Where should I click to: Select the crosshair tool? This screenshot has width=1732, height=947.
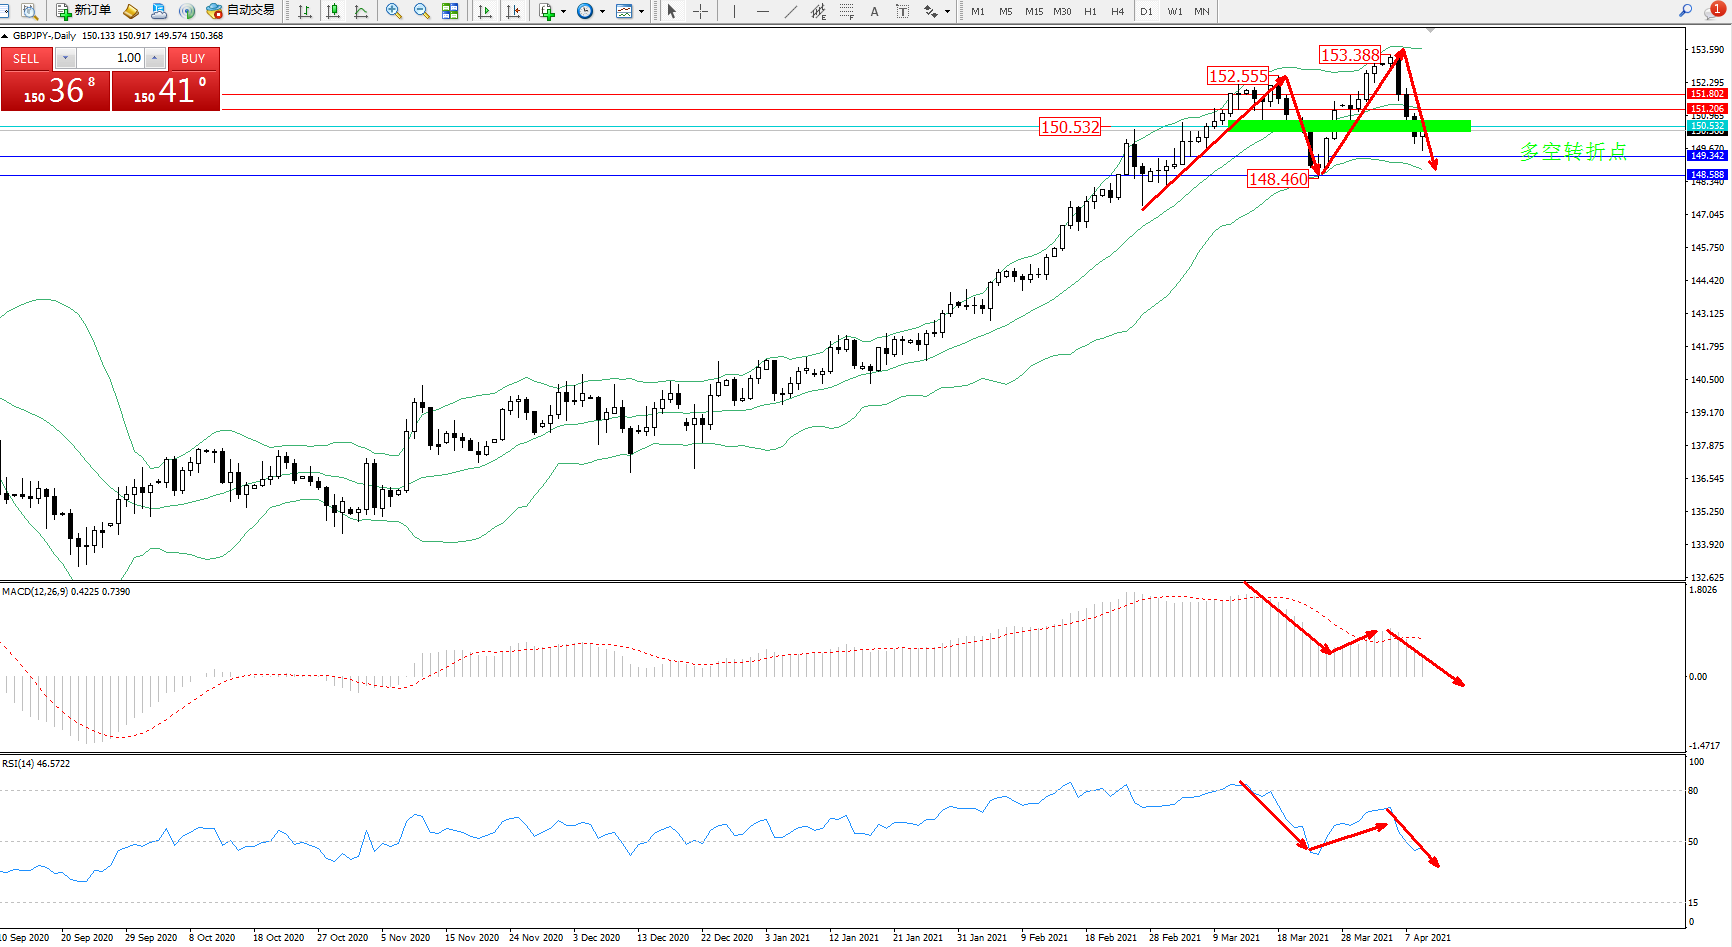(x=701, y=11)
